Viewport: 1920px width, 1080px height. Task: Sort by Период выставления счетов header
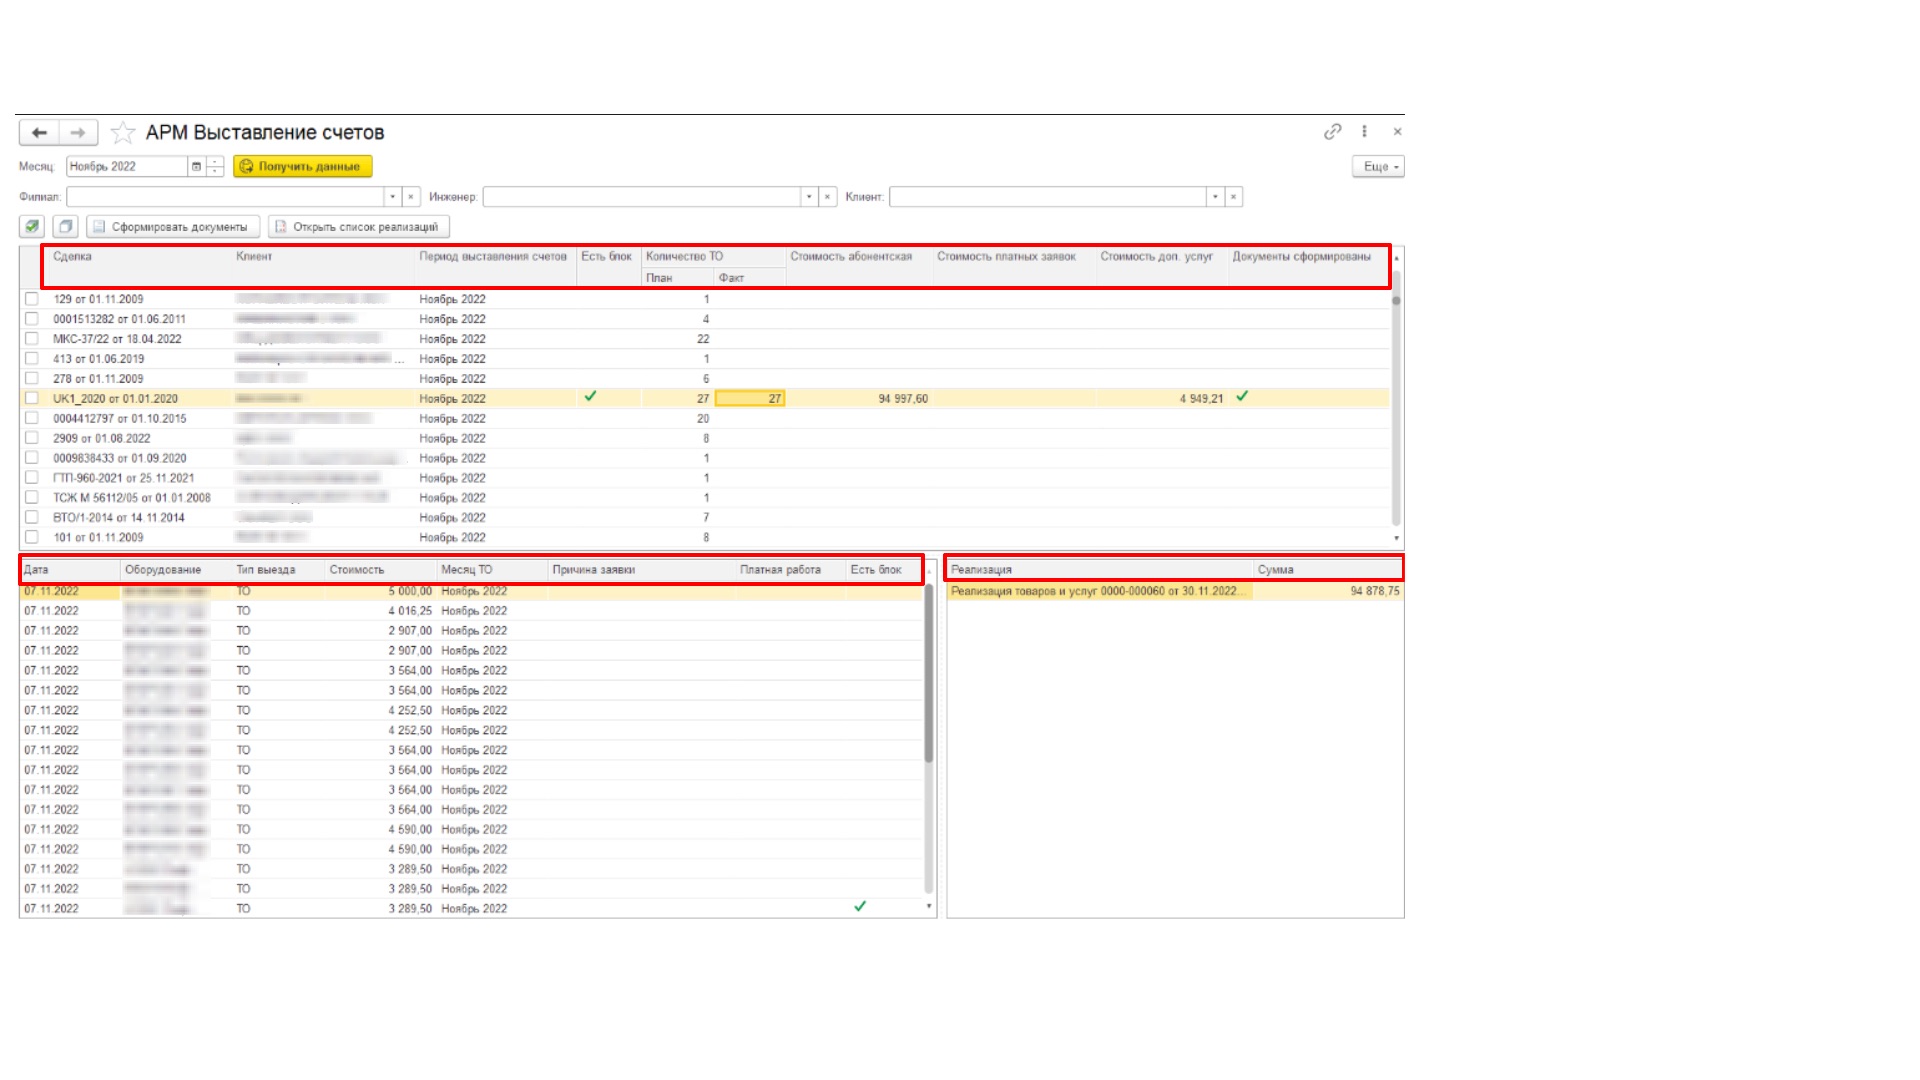point(493,257)
